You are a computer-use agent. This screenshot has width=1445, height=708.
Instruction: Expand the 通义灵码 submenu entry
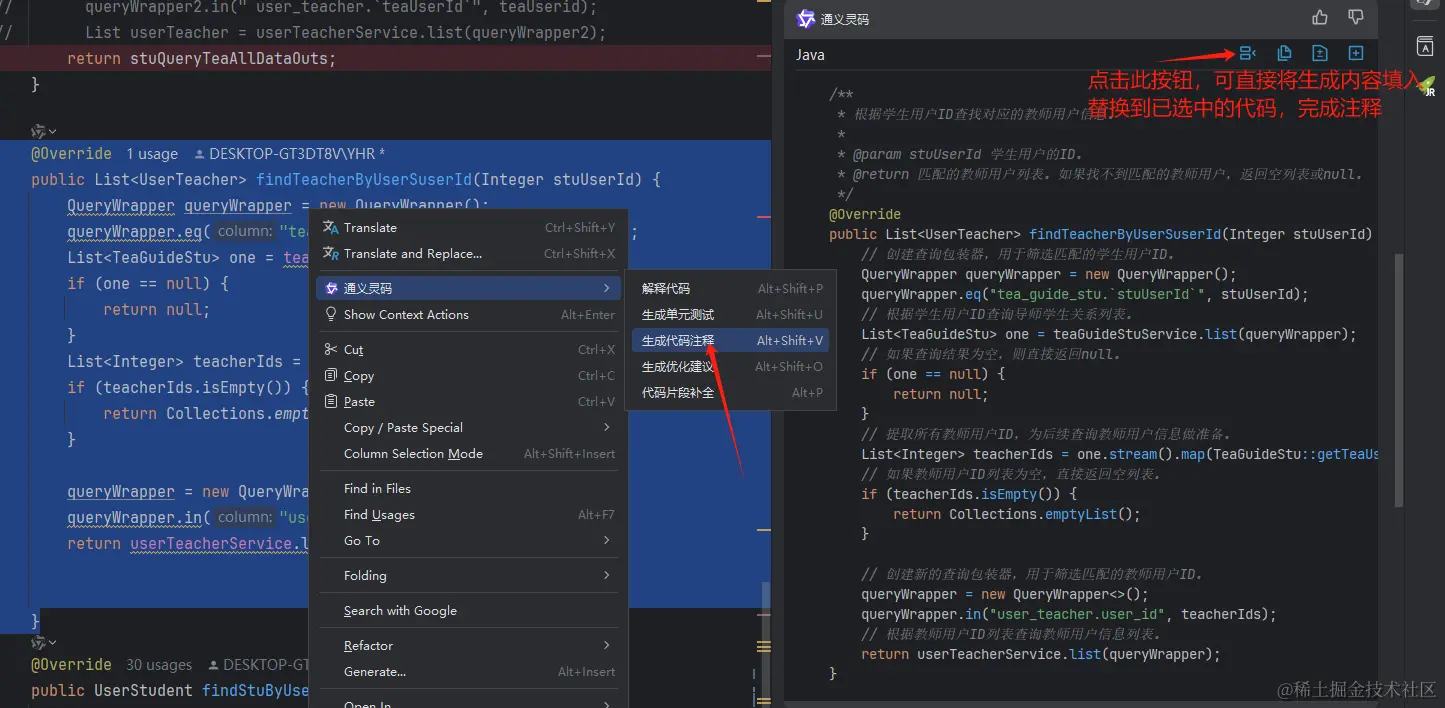(468, 288)
